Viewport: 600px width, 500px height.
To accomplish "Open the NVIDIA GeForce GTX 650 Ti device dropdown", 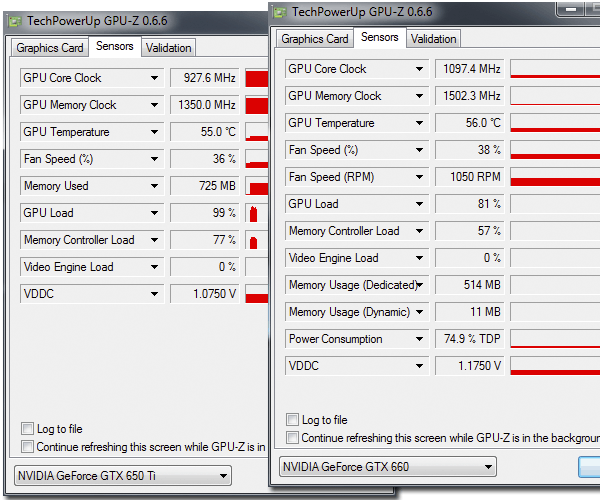I will click(123, 476).
